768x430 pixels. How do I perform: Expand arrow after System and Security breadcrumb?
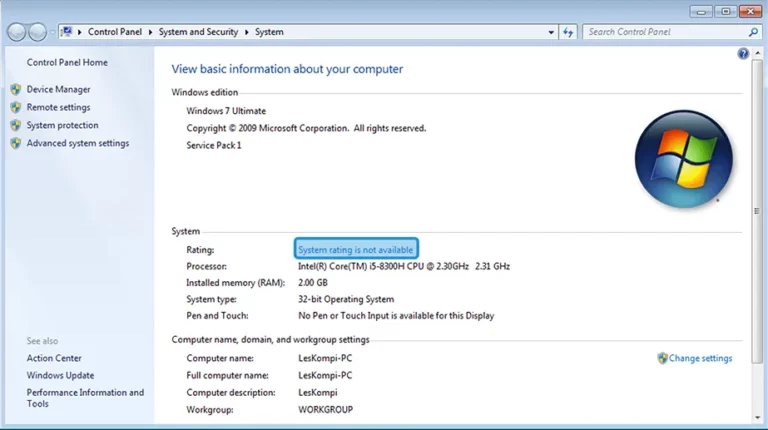(x=246, y=32)
